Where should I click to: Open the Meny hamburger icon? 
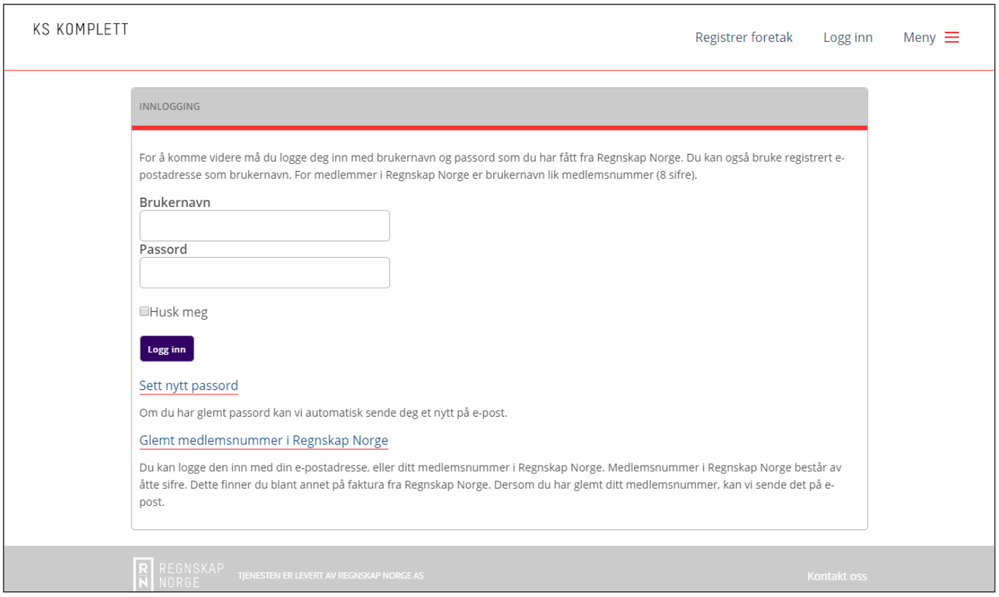coord(952,38)
